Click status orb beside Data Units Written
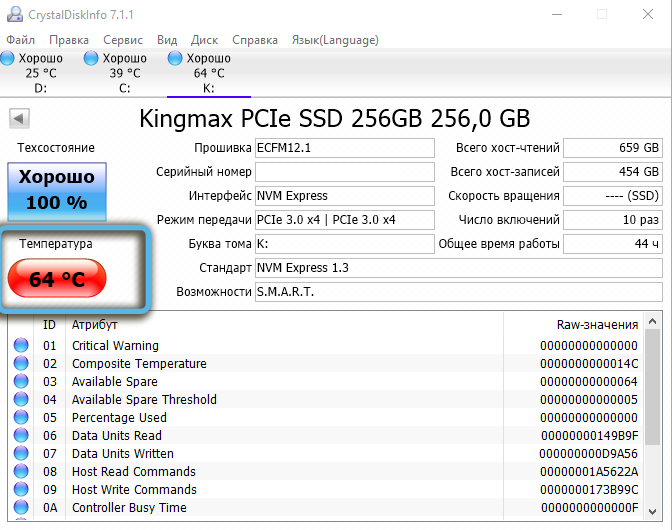The image size is (672, 530). (21, 454)
